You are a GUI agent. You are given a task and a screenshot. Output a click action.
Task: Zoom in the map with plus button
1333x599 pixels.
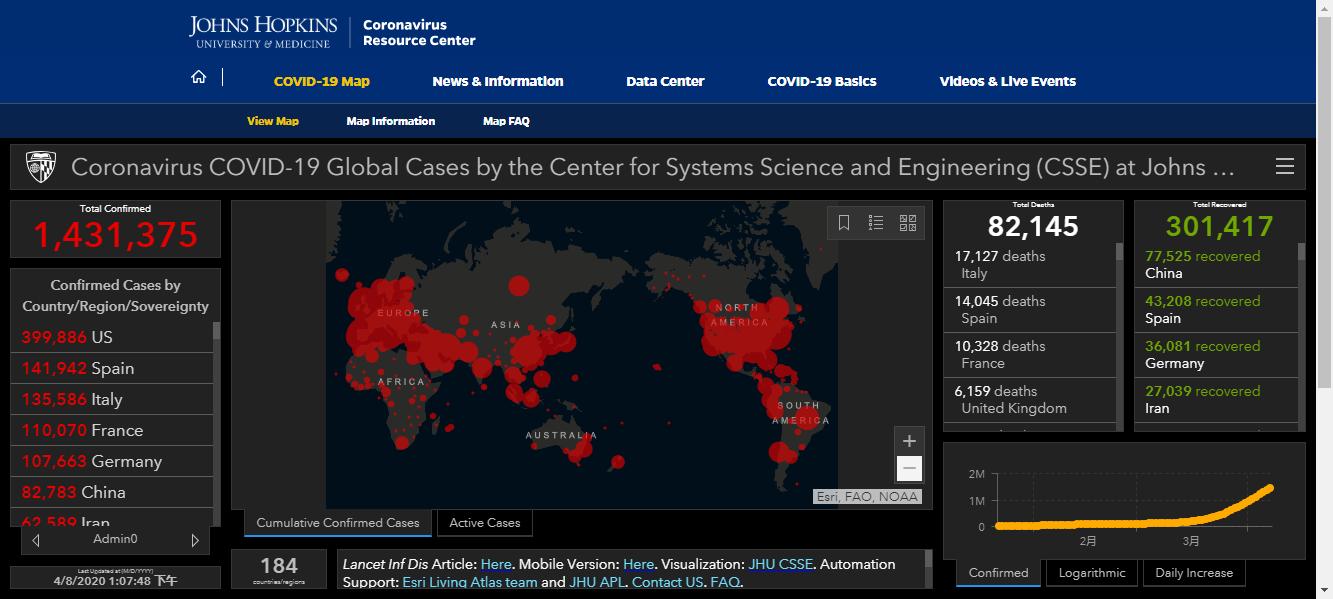(x=909, y=440)
